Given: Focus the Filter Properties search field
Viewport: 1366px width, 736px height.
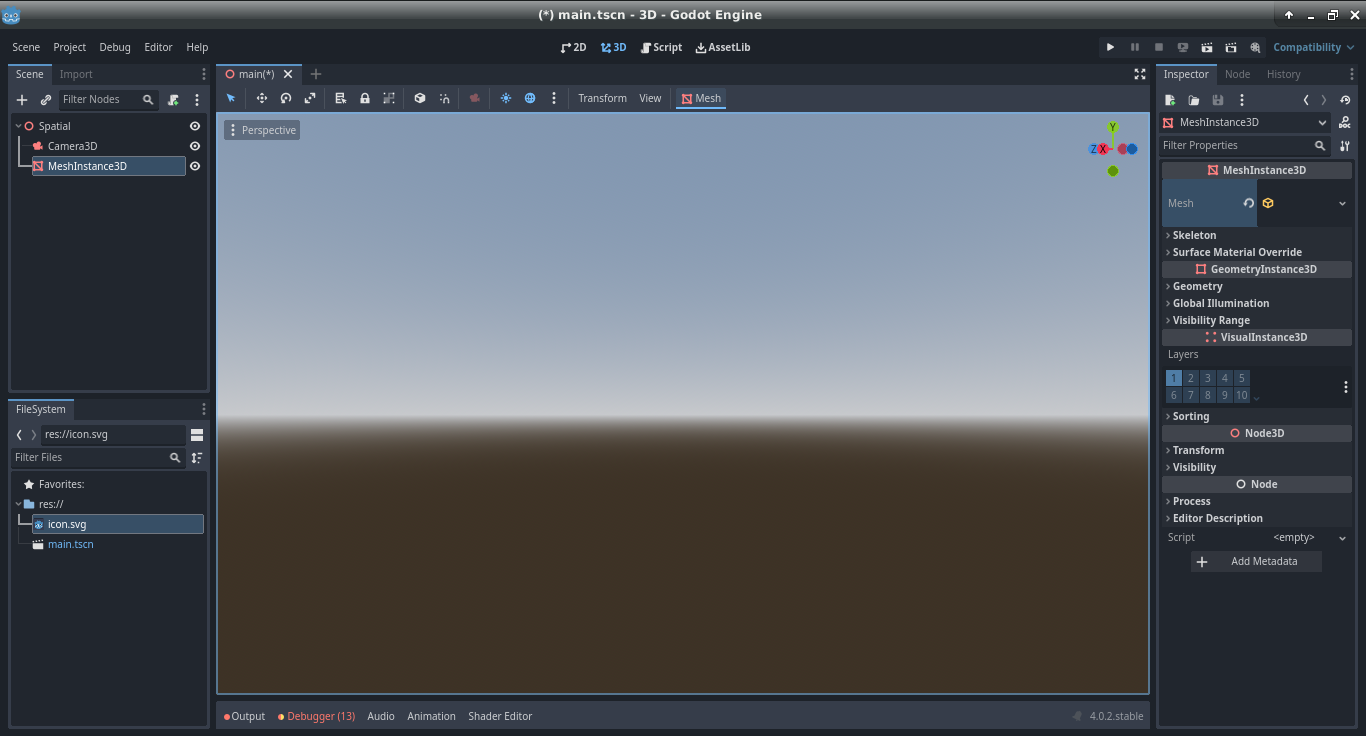Looking at the screenshot, I should [x=1245, y=146].
